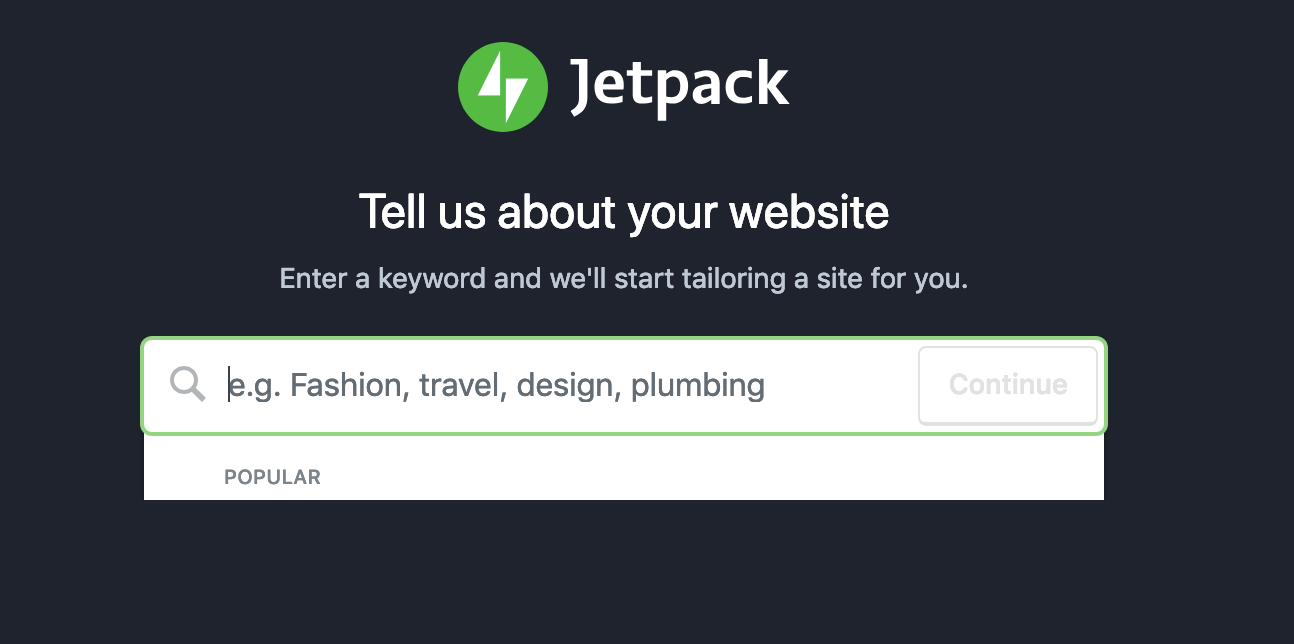The height and width of the screenshot is (644, 1294).
Task: Place cursor at start of keyword field
Action: tap(229, 385)
